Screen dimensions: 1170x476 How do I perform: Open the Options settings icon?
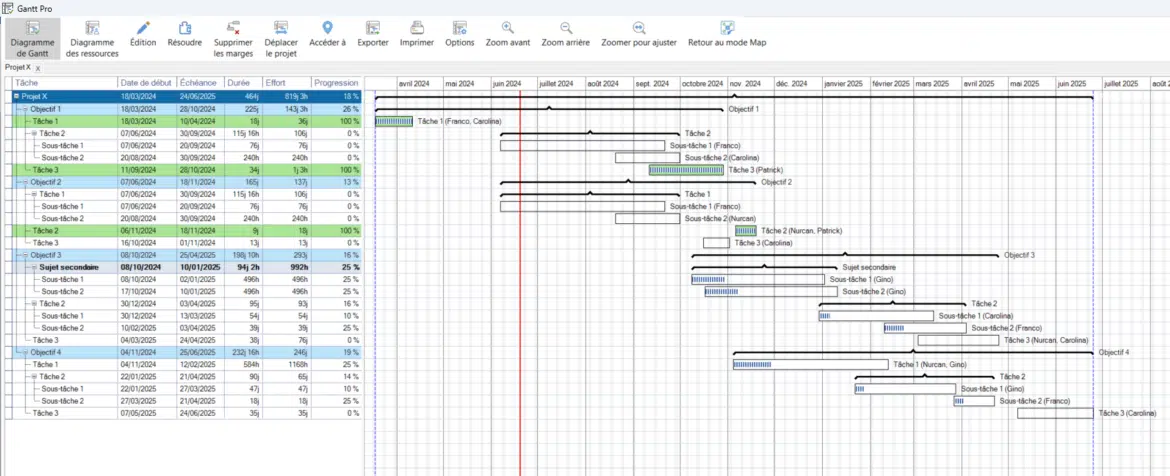[460, 29]
